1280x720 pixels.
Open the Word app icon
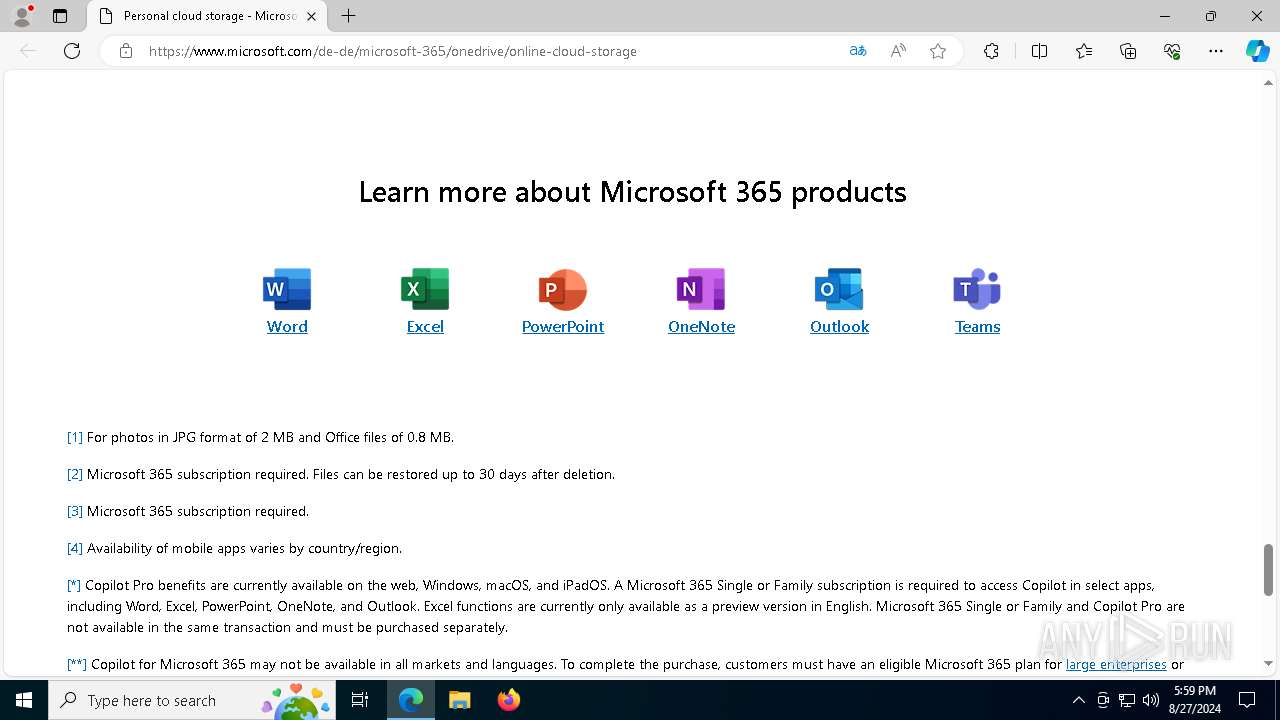click(x=287, y=289)
